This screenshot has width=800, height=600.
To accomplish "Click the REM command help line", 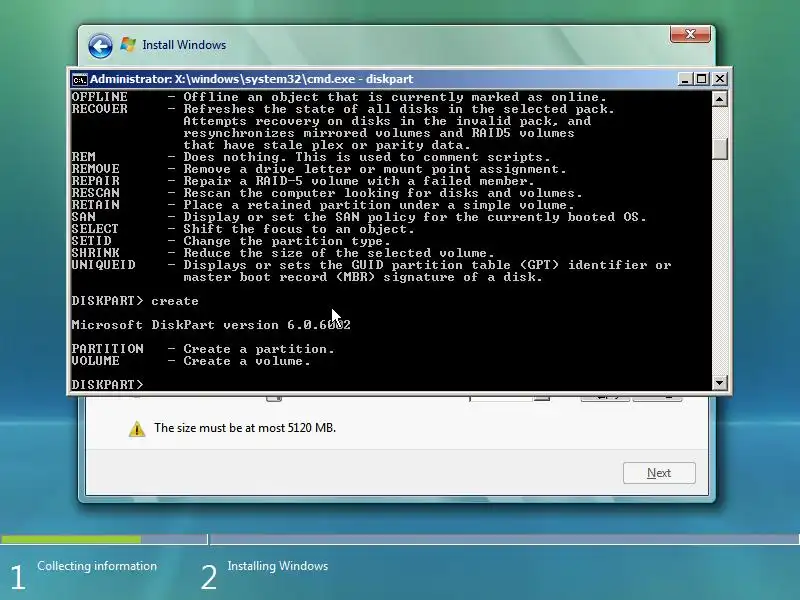I will [311, 157].
